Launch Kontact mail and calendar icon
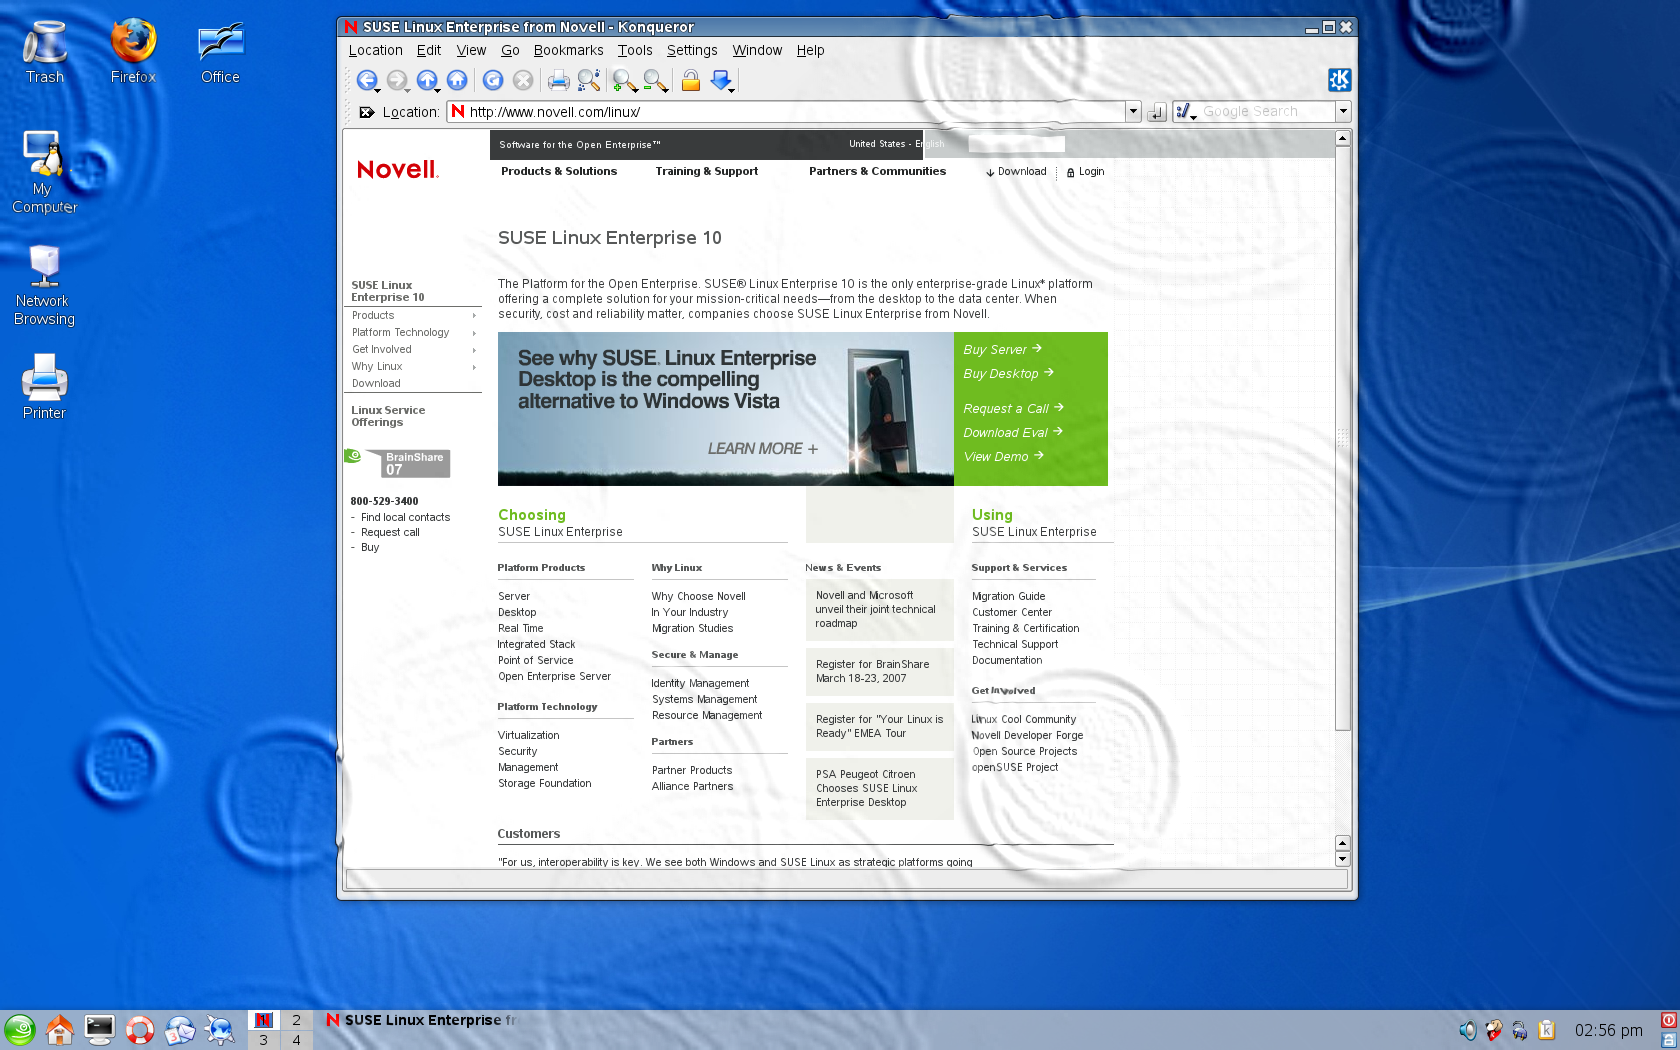This screenshot has width=1680, height=1050. click(180, 1029)
